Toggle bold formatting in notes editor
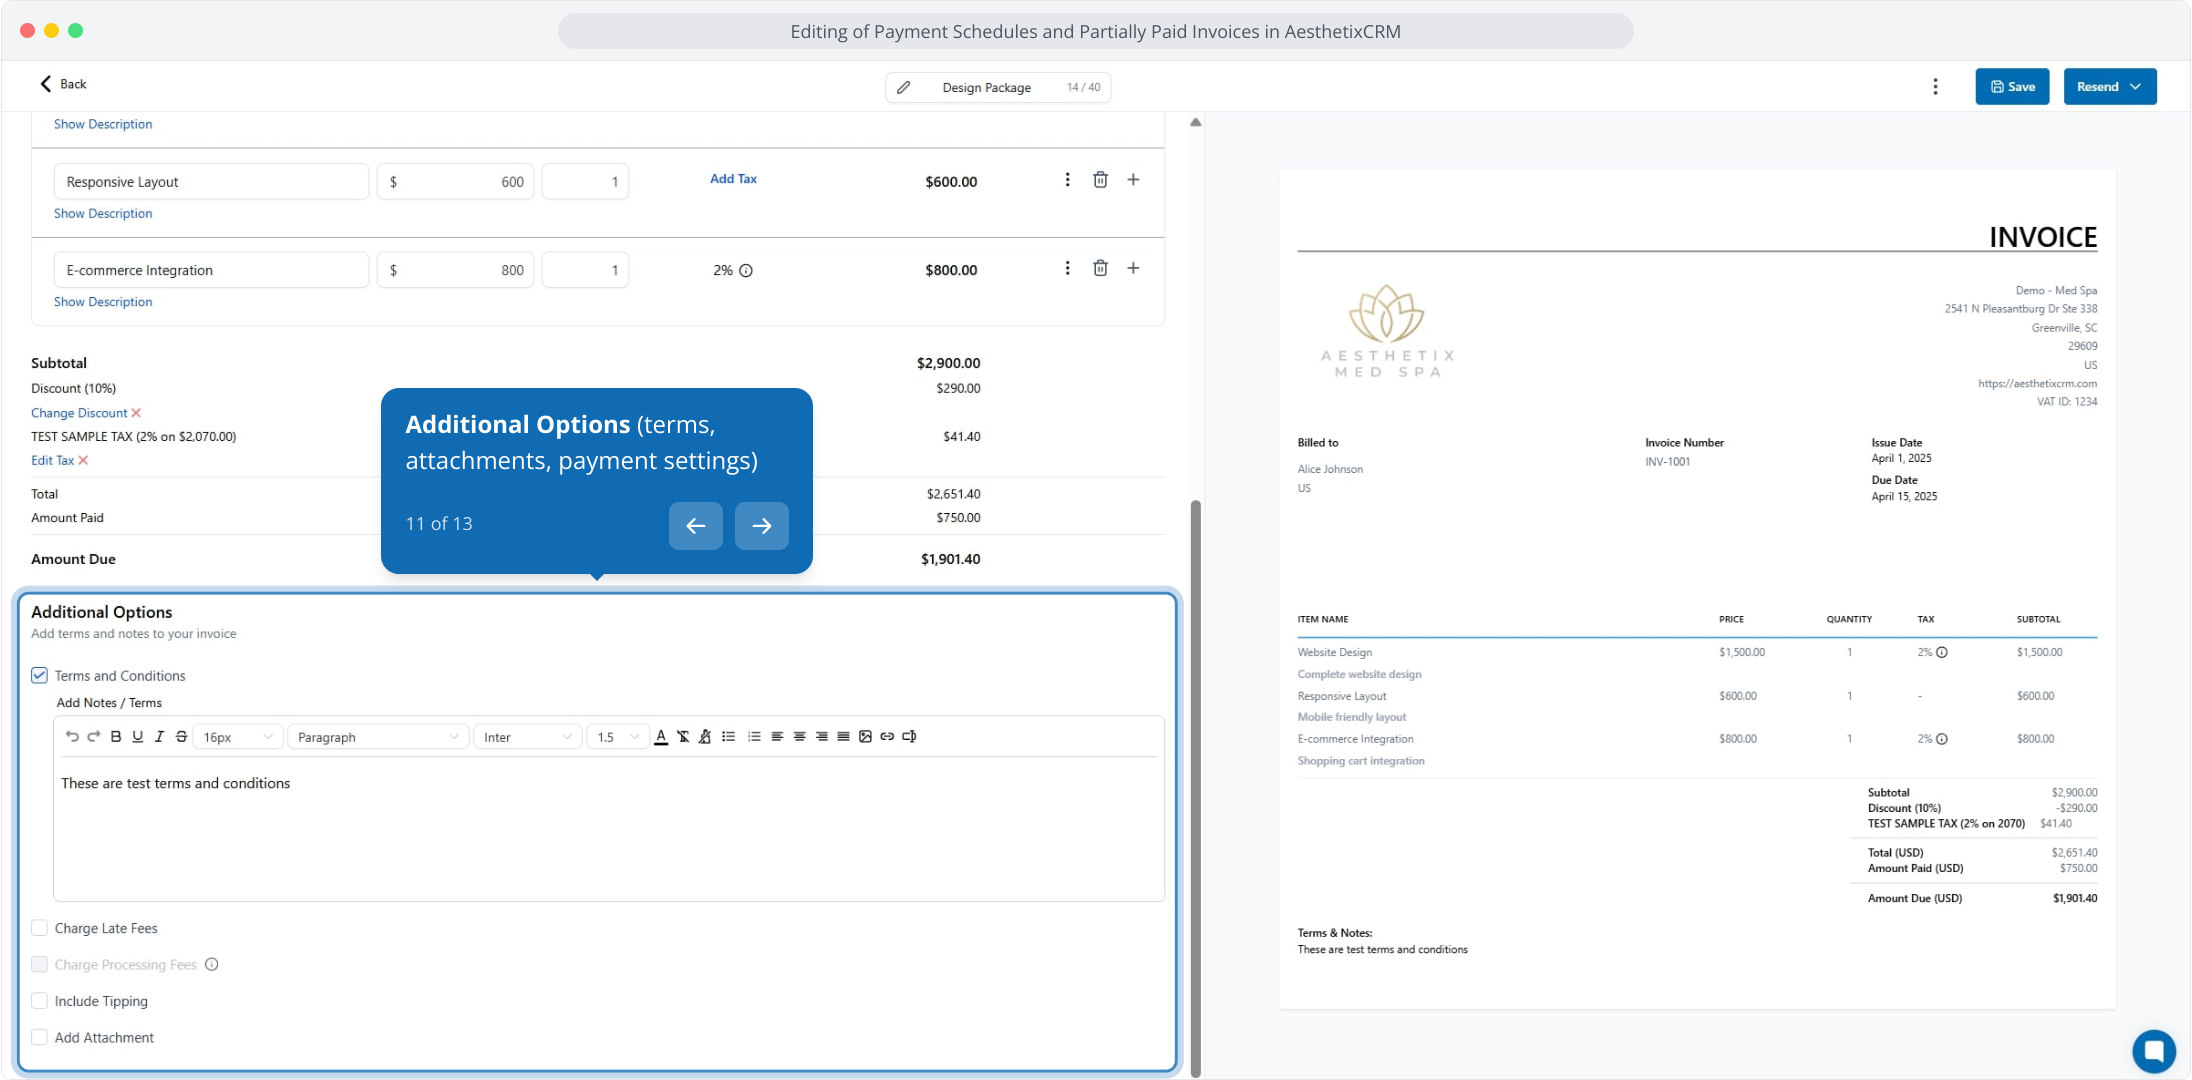The width and height of the screenshot is (2192, 1080). (116, 737)
